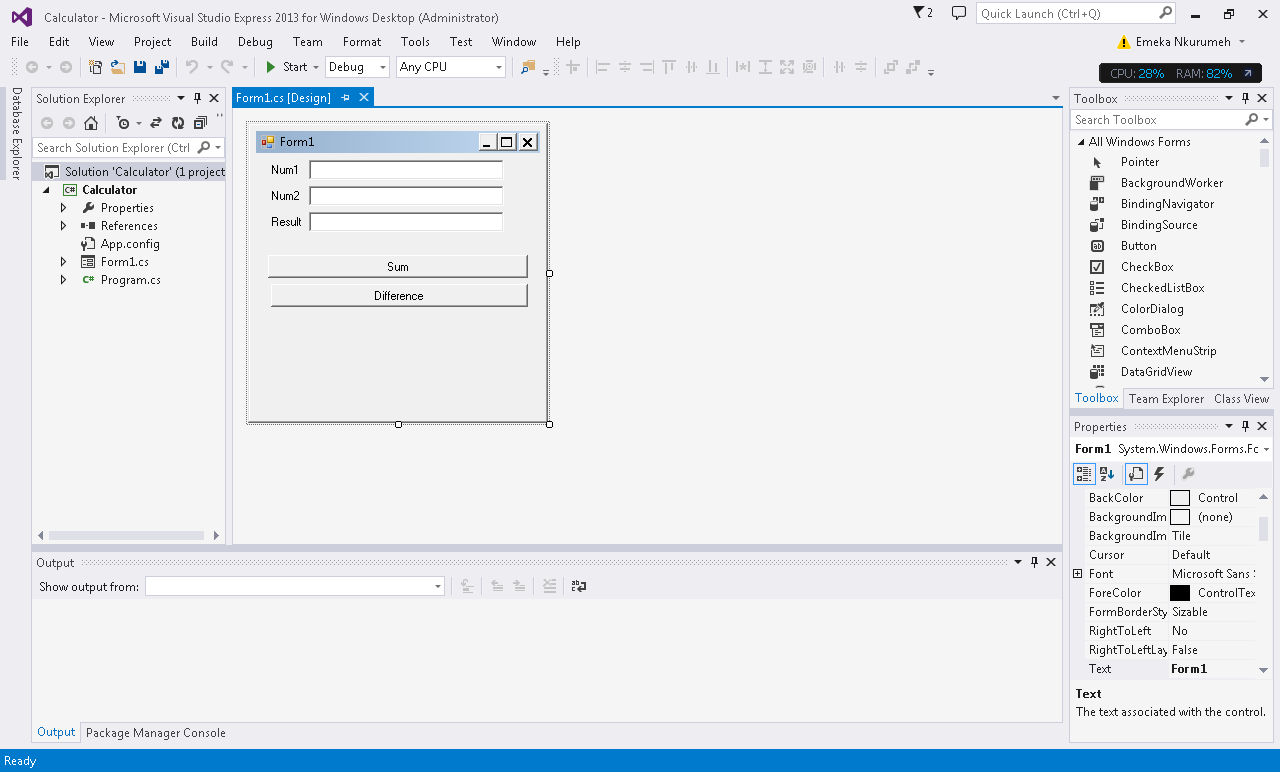Expand the Form1.cs node

click(63, 262)
